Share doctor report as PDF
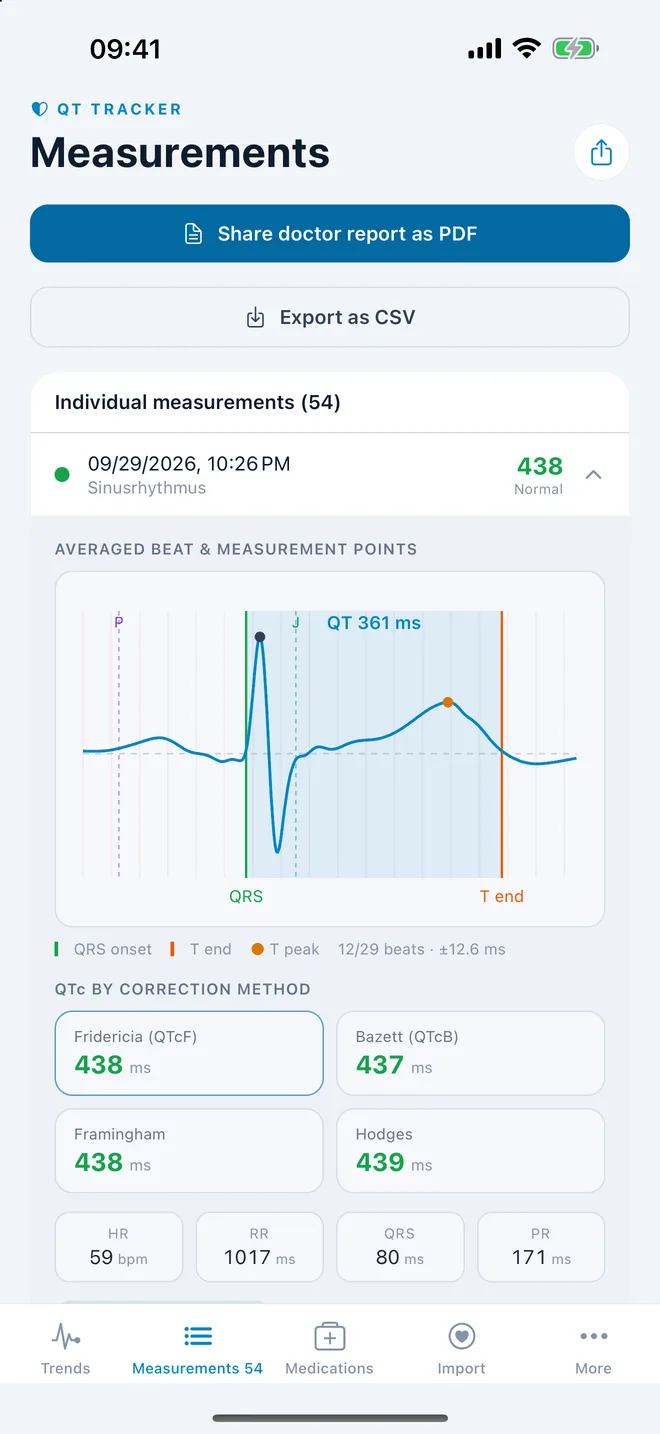Image resolution: width=660 pixels, height=1434 pixels. click(330, 234)
